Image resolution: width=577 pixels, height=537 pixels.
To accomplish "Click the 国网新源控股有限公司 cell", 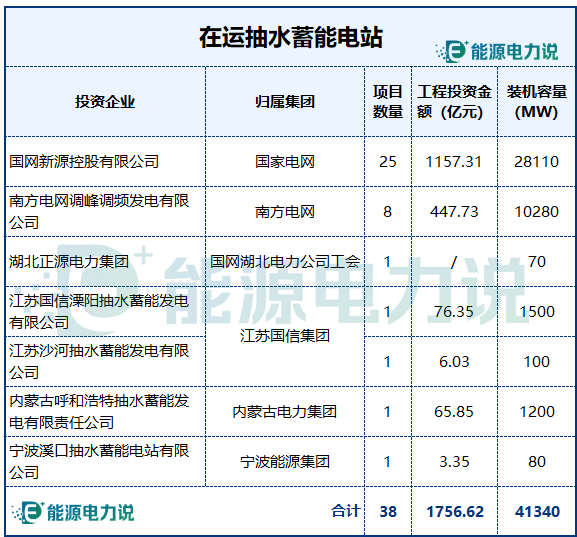I will (x=105, y=162).
